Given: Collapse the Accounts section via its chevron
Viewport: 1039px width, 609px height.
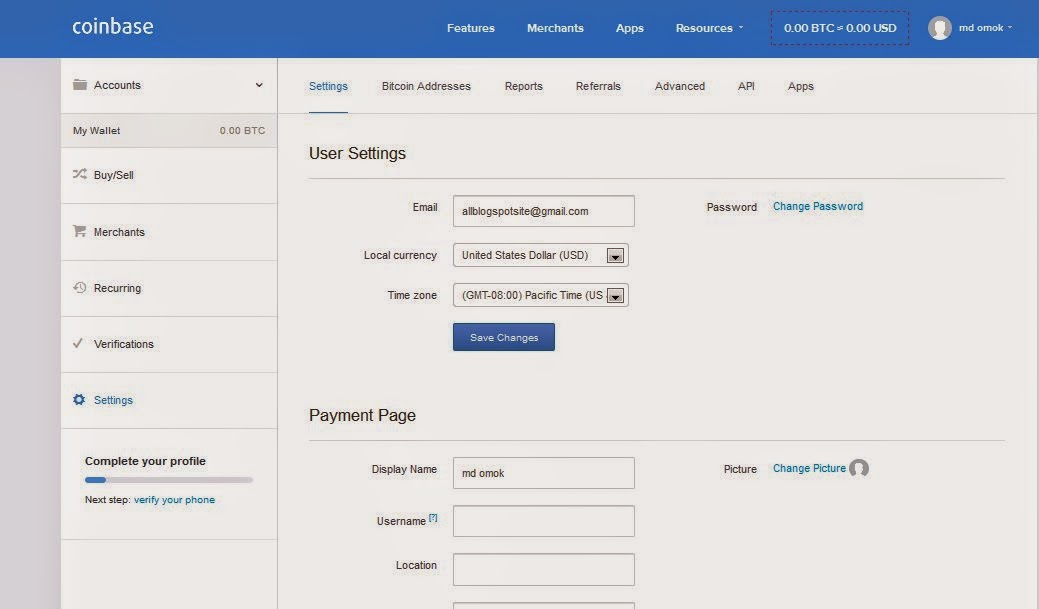Looking at the screenshot, I should [x=259, y=85].
